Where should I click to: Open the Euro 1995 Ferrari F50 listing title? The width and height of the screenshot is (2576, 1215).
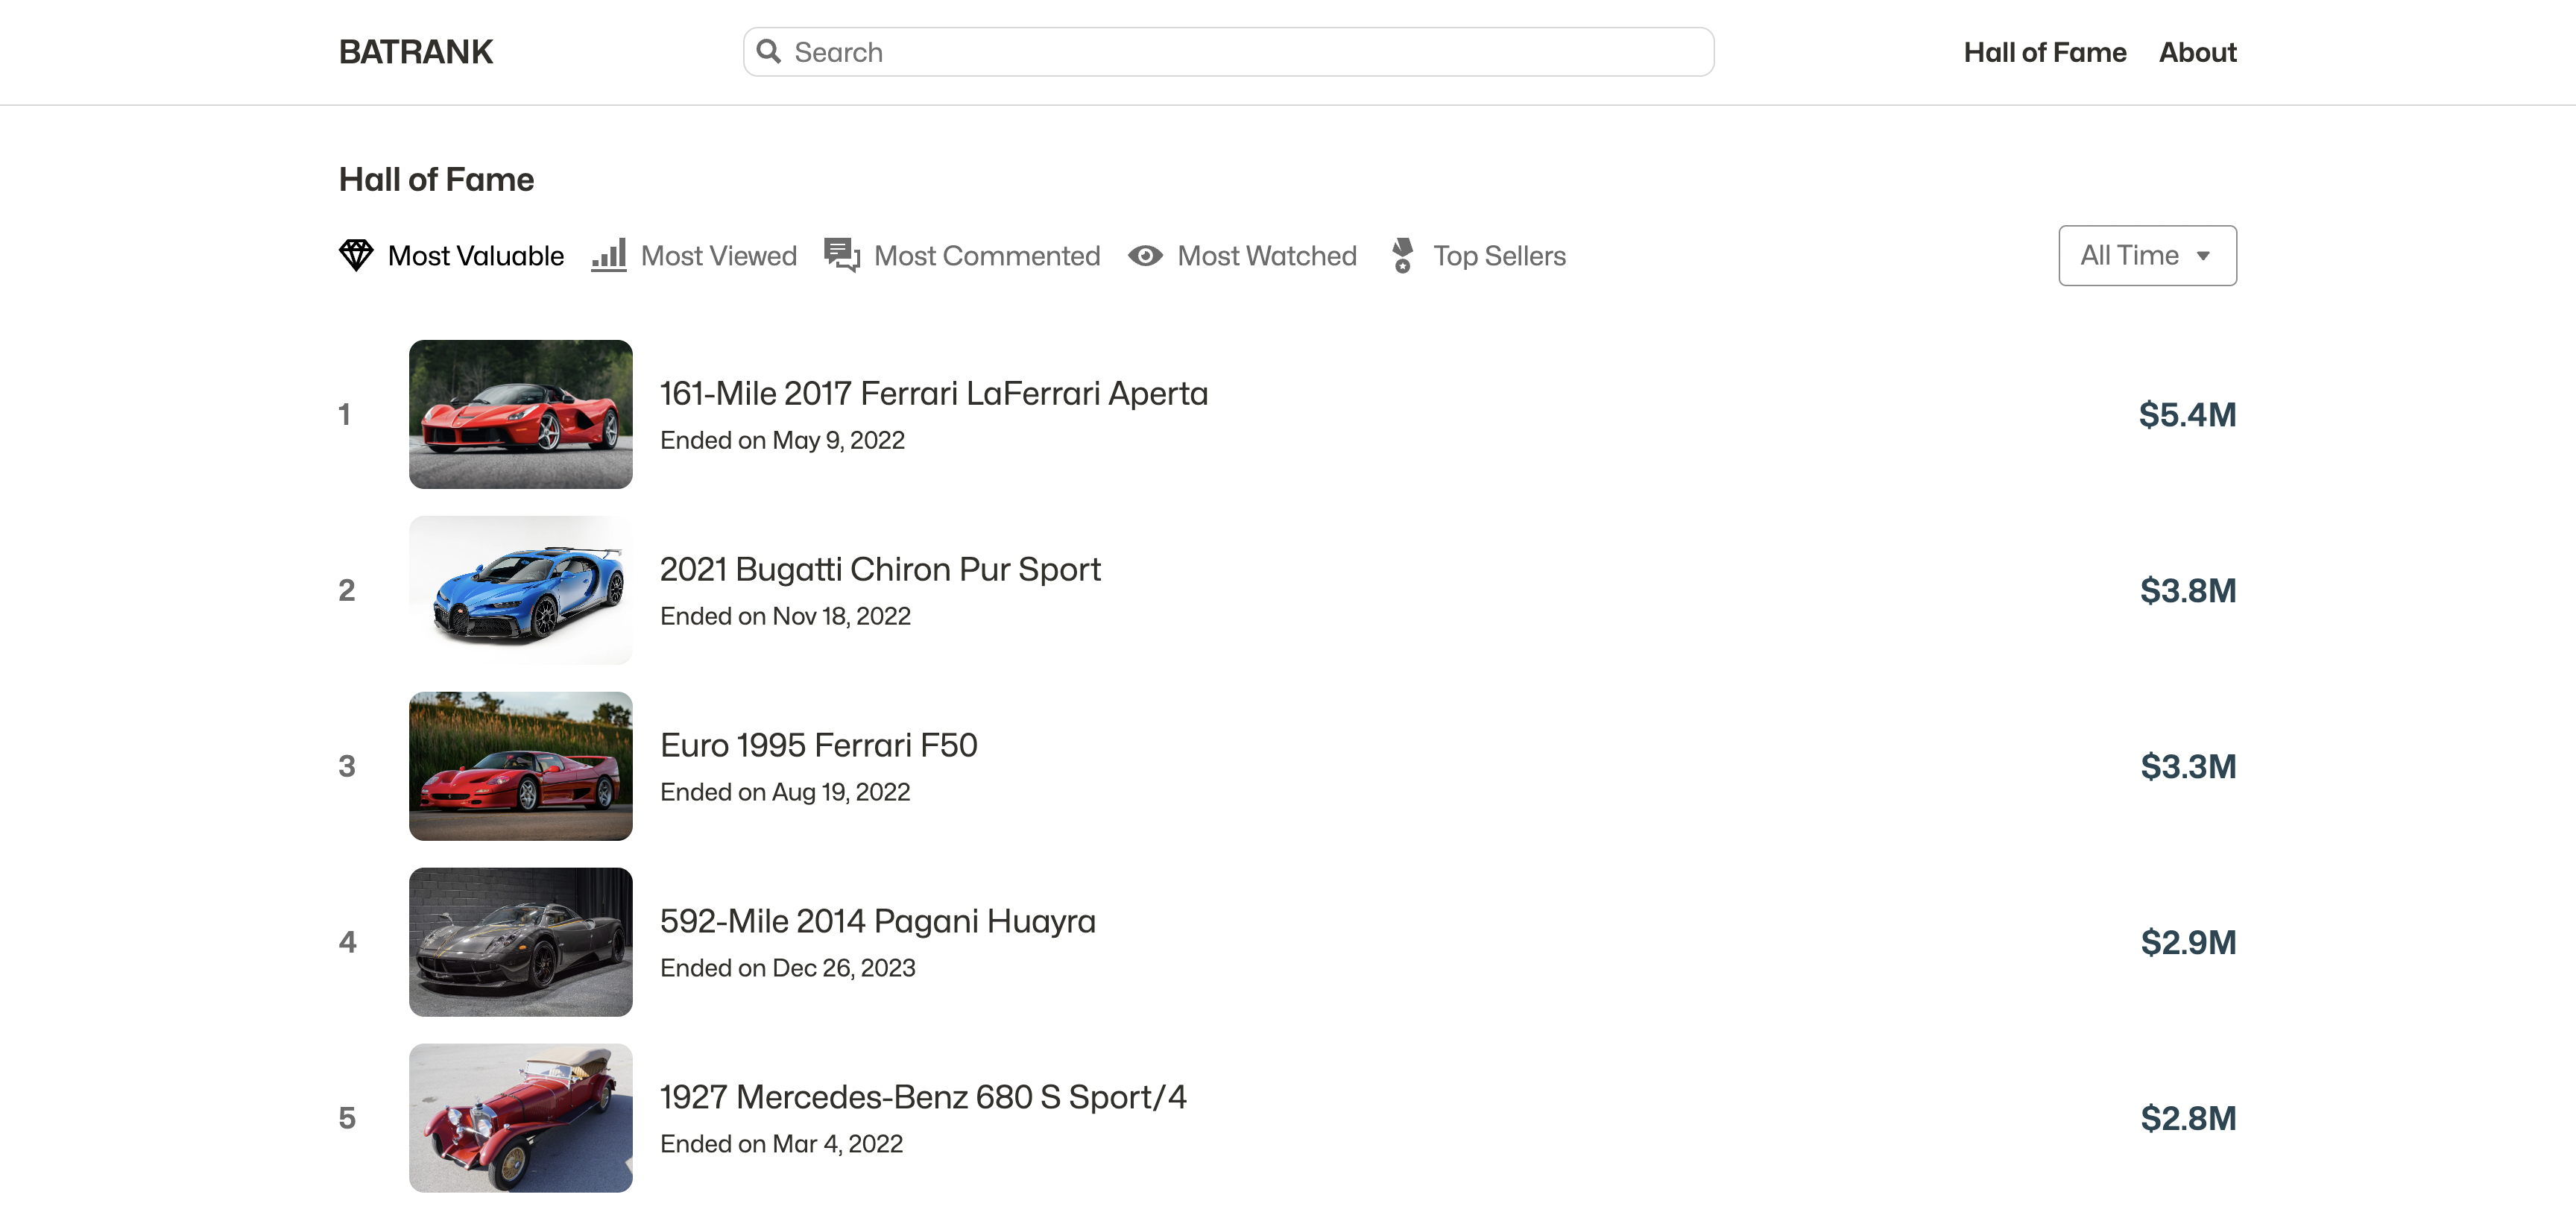pos(818,745)
